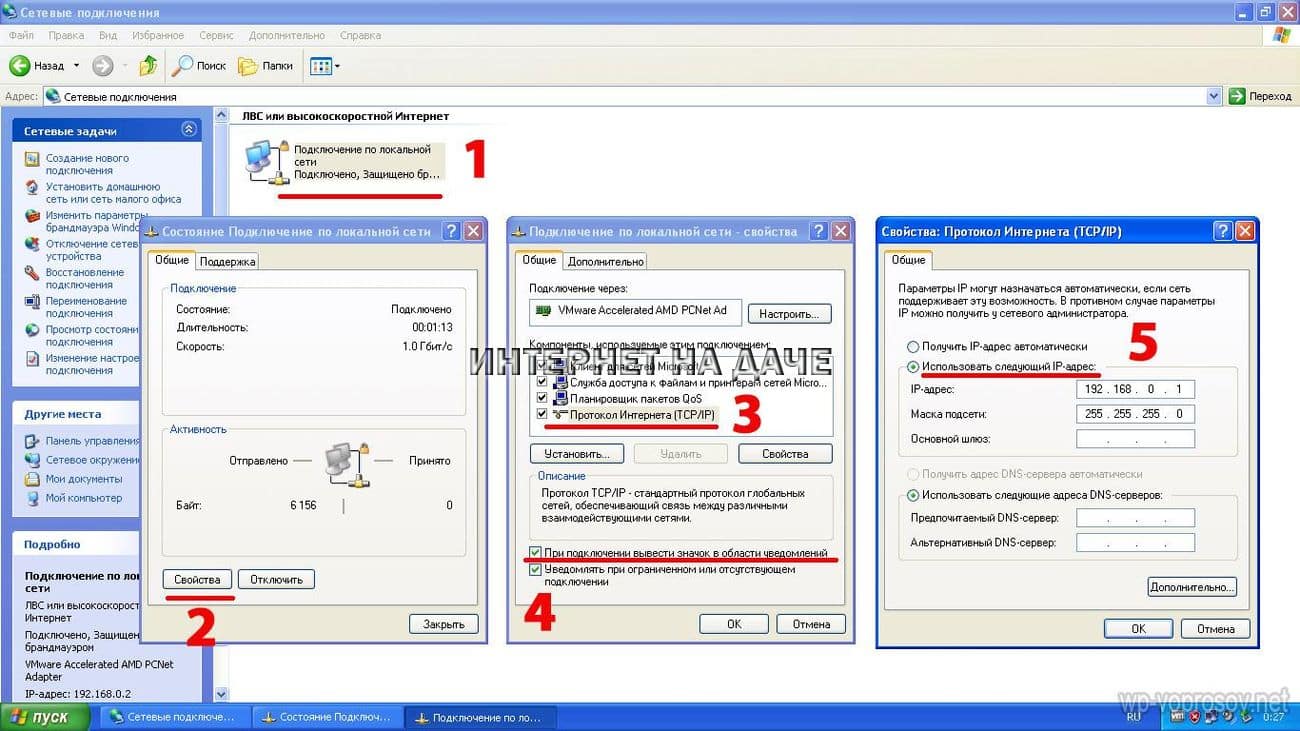Image resolution: width=1300 pixels, height=731 pixels.
Task: Click the Пуск Start button
Action: point(42,717)
